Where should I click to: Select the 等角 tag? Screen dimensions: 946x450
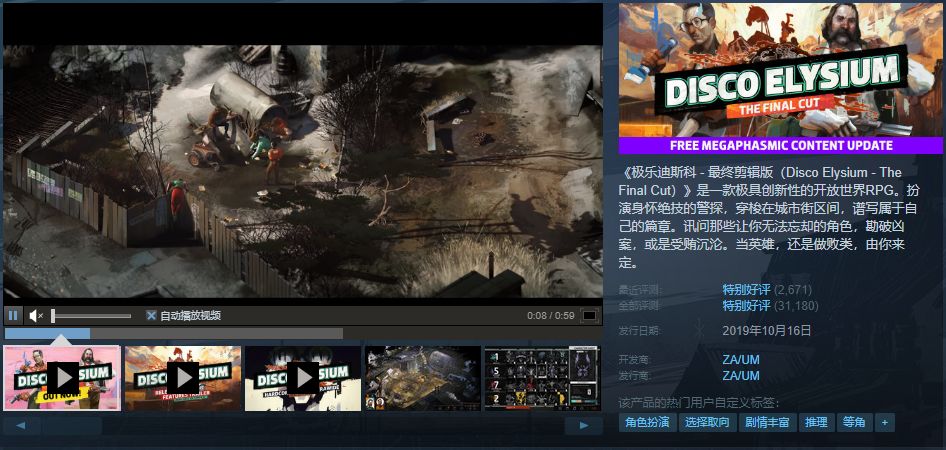pyautogui.click(x=854, y=422)
